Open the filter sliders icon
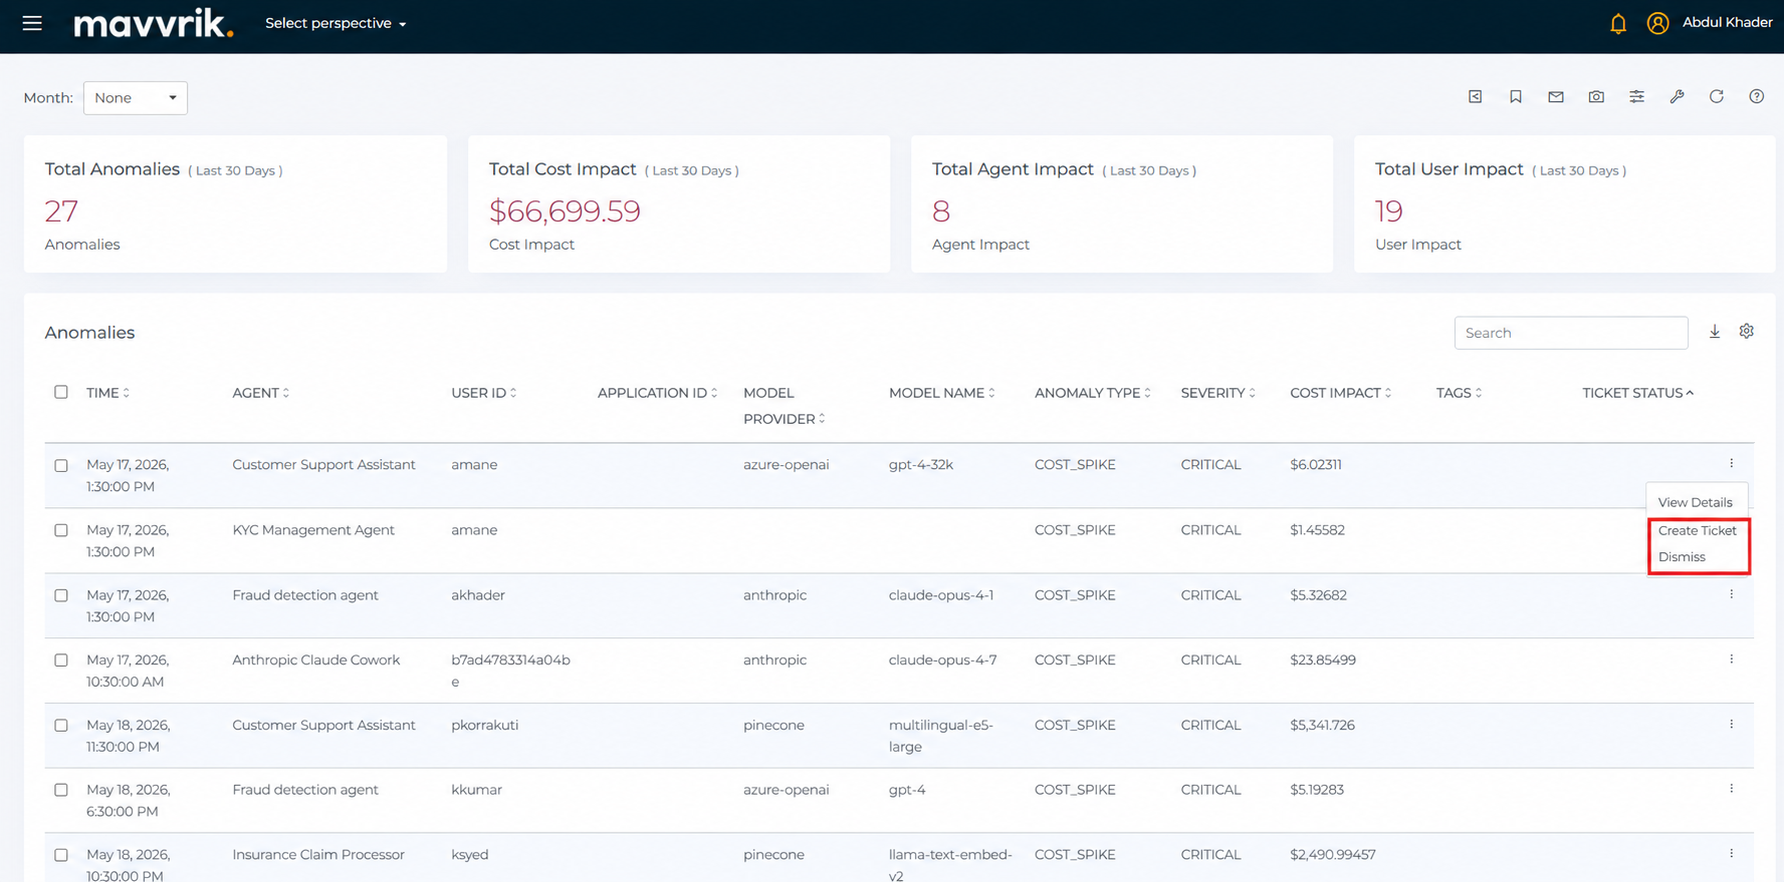The image size is (1784, 882). (x=1637, y=97)
